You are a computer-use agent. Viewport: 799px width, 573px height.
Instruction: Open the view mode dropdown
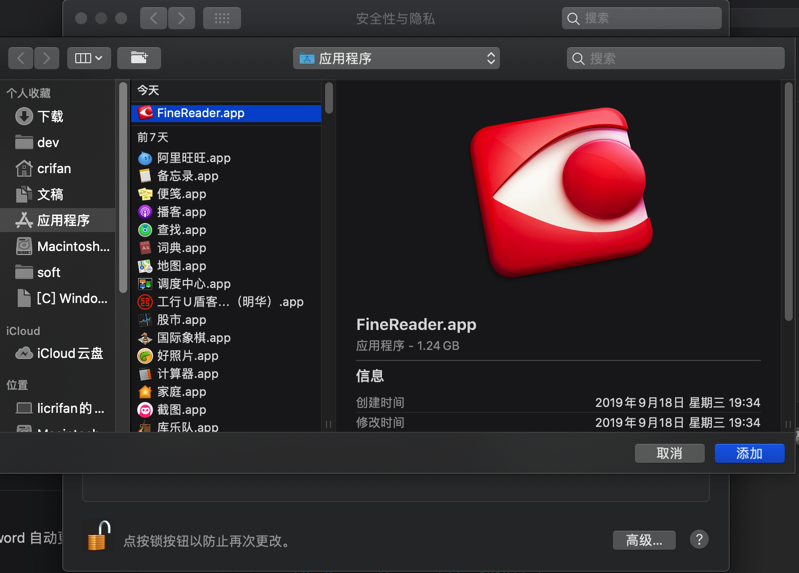pyautogui.click(x=89, y=58)
